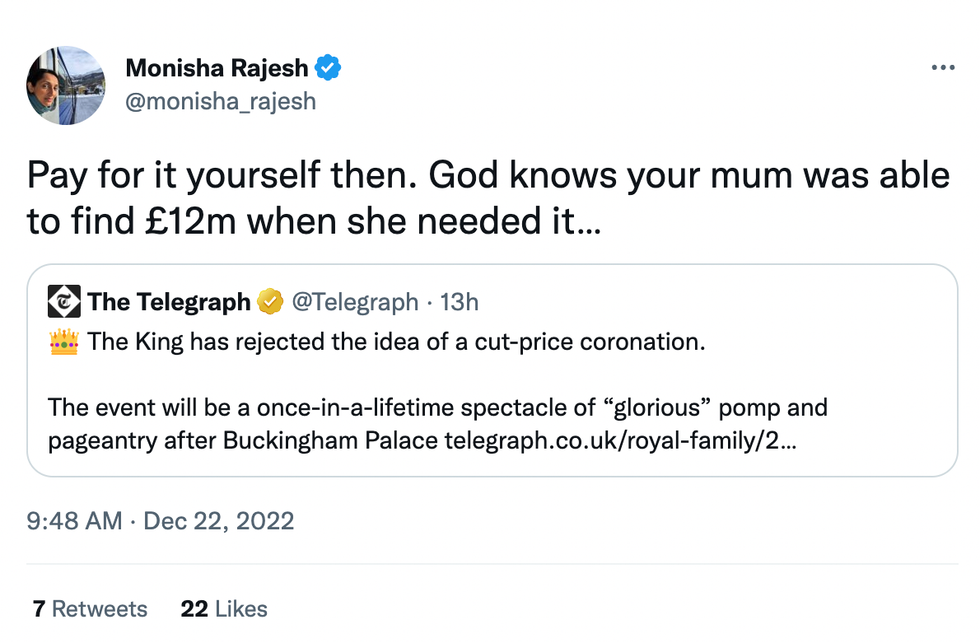Click the 'once-in-a-lifetime spectacle' line in the quoted tweet
The image size is (980, 642).
tap(437, 409)
